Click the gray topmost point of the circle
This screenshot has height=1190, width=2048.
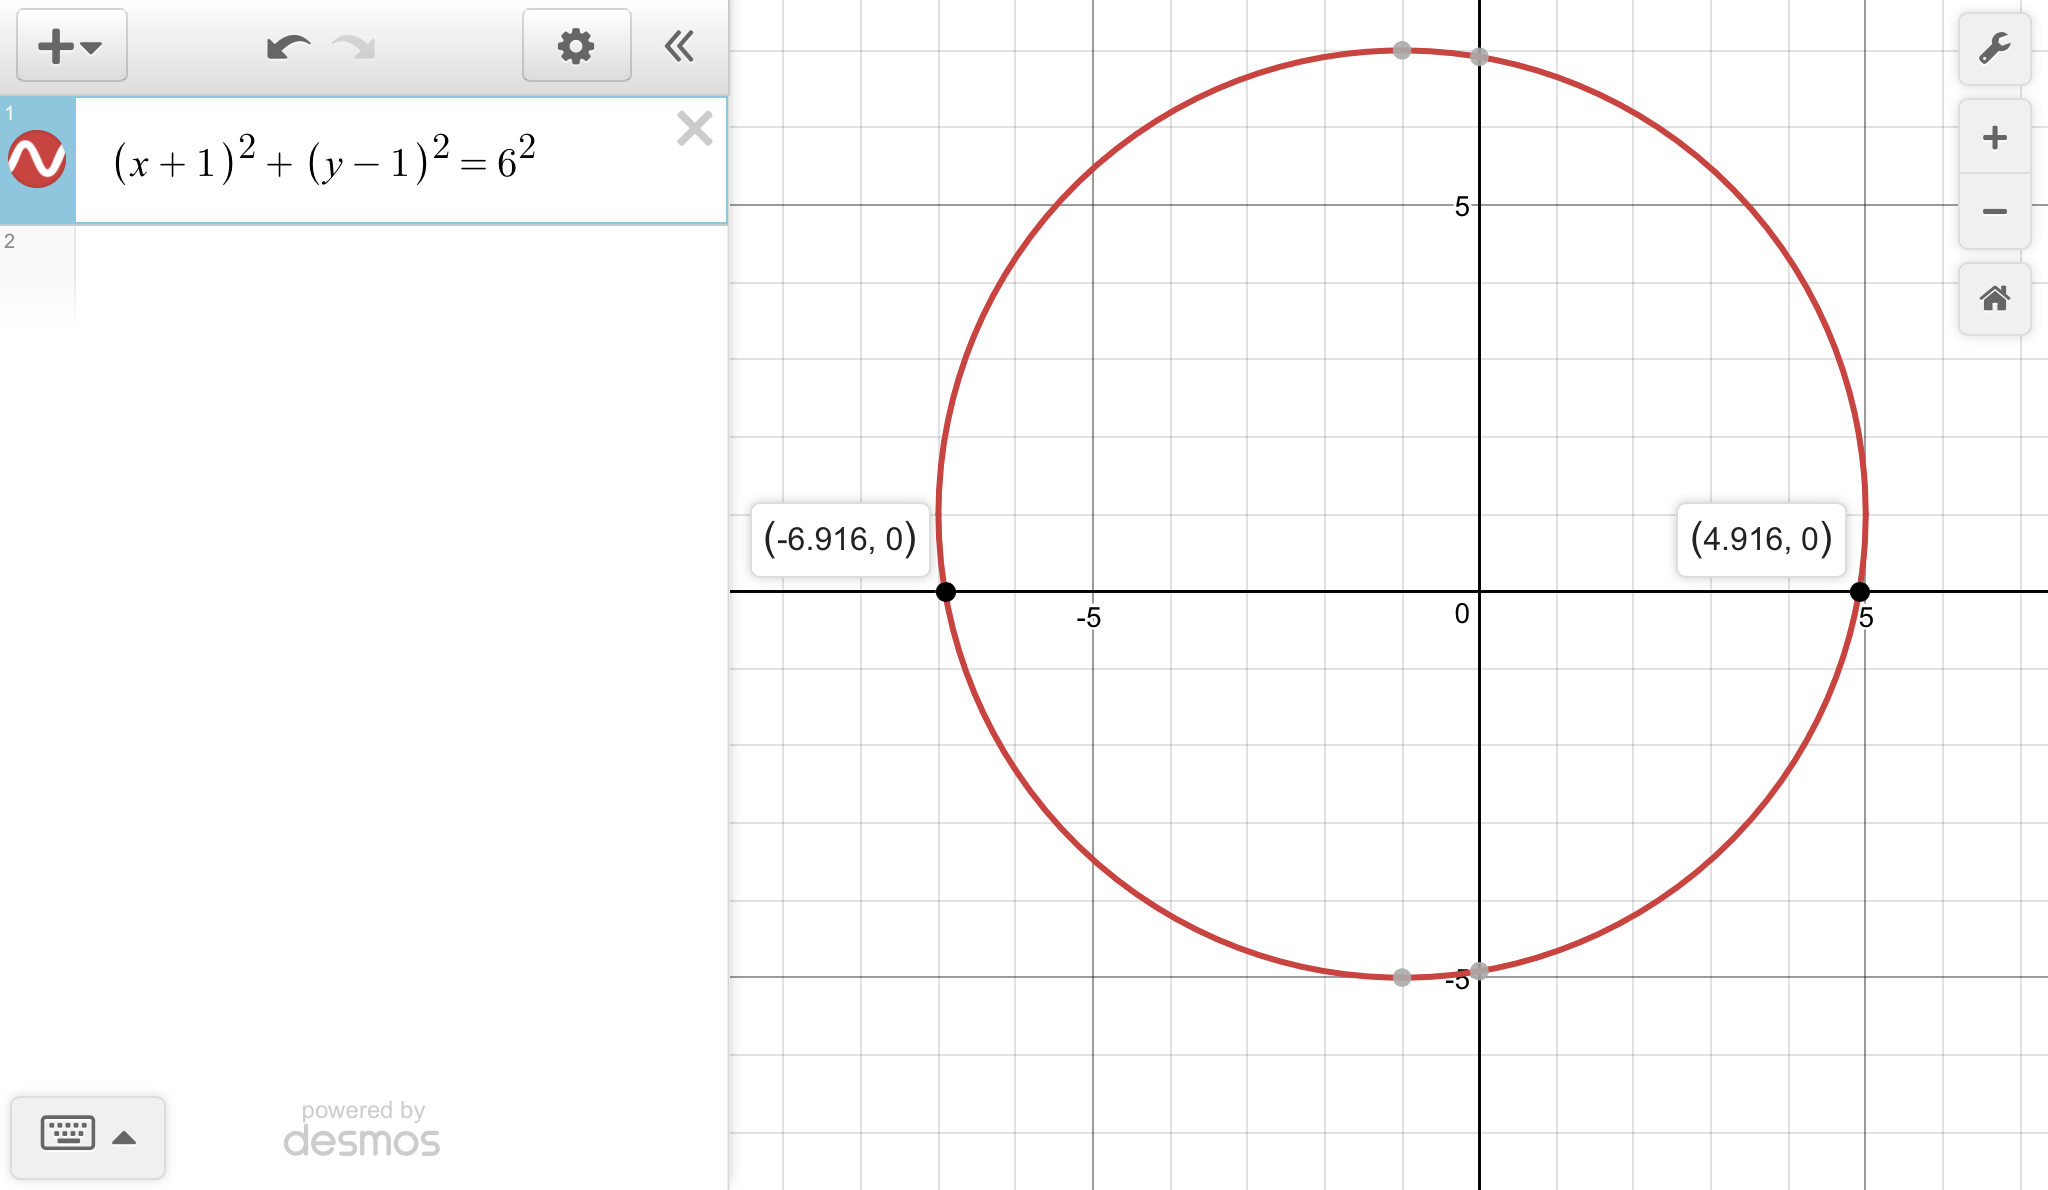(1402, 50)
